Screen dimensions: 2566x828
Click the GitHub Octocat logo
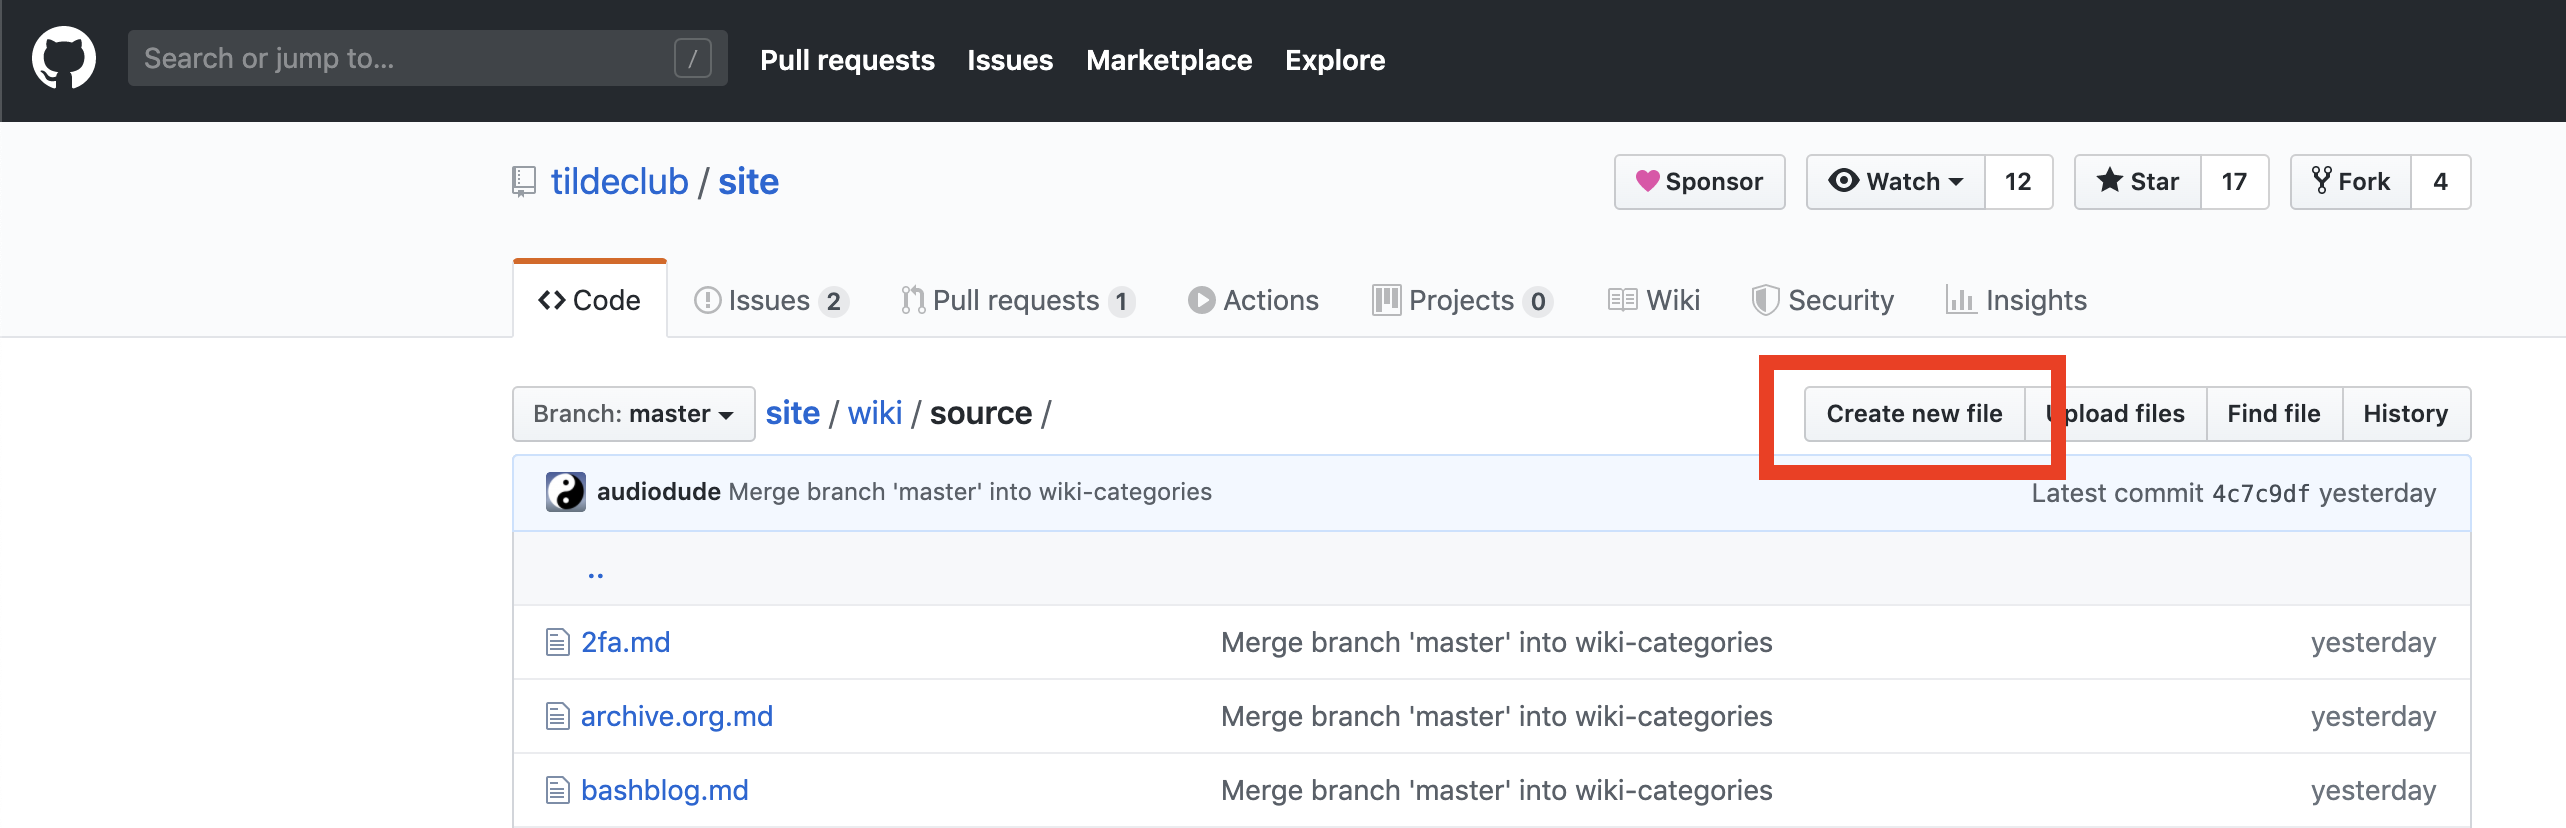tap(64, 58)
